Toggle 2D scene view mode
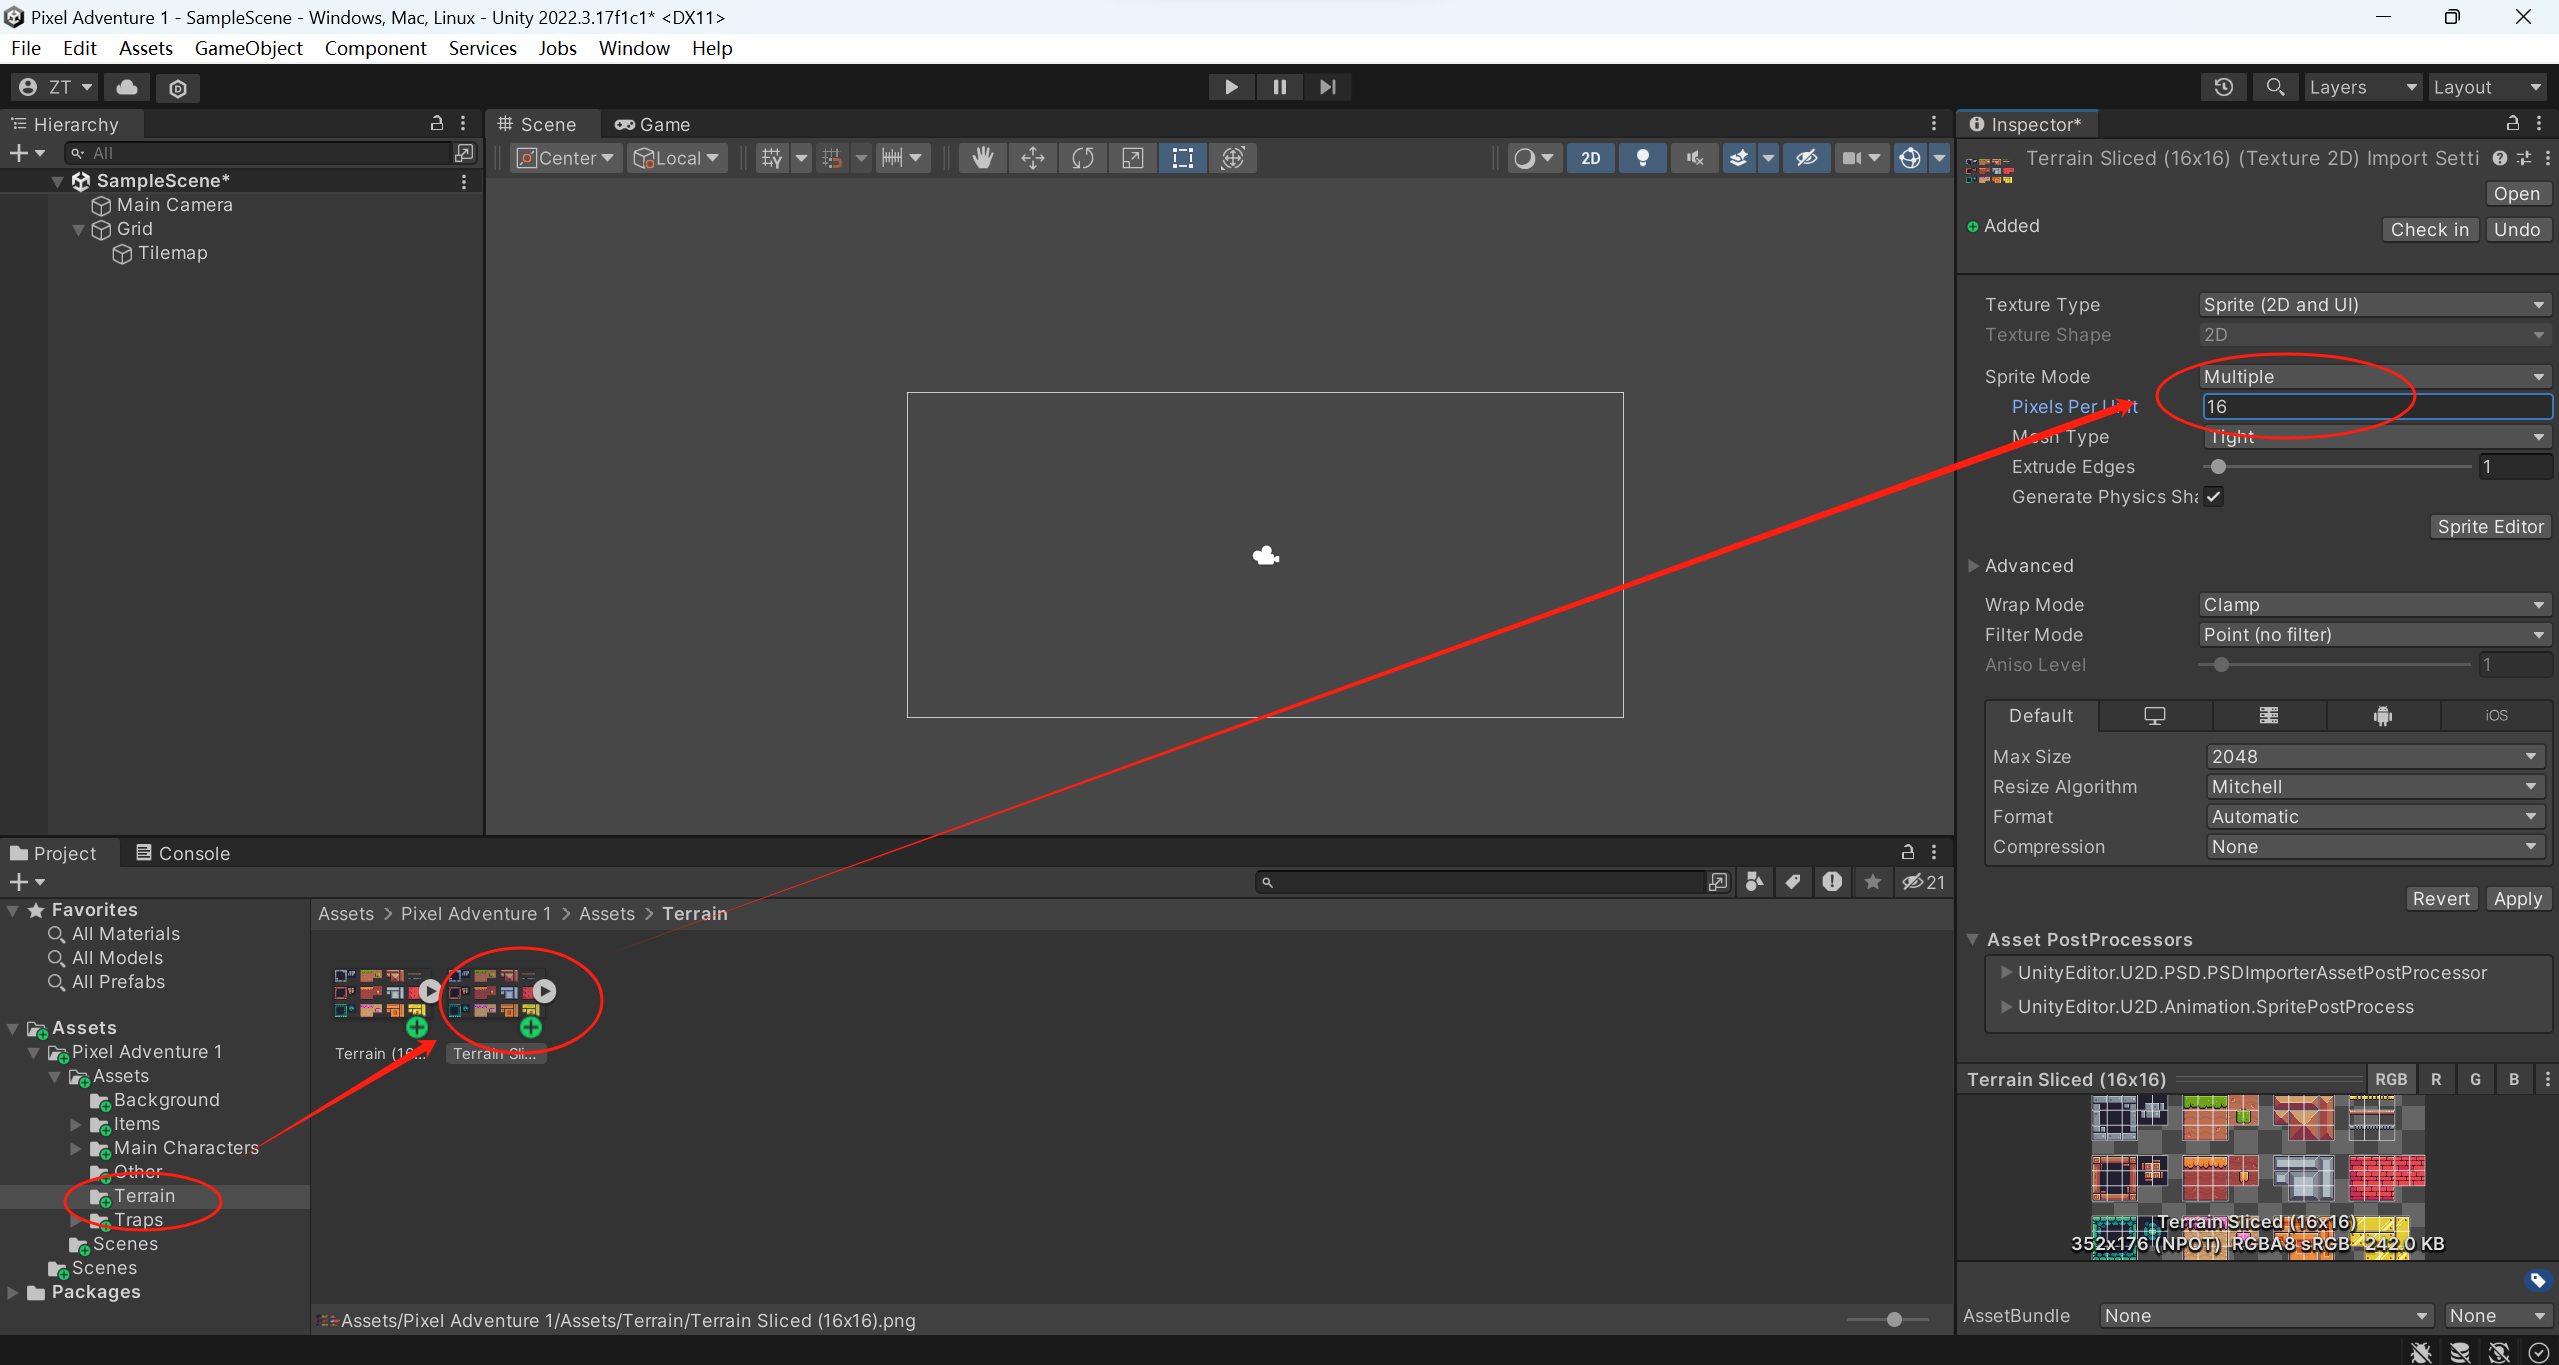Viewport: 2559px width, 1365px height. pos(1590,158)
